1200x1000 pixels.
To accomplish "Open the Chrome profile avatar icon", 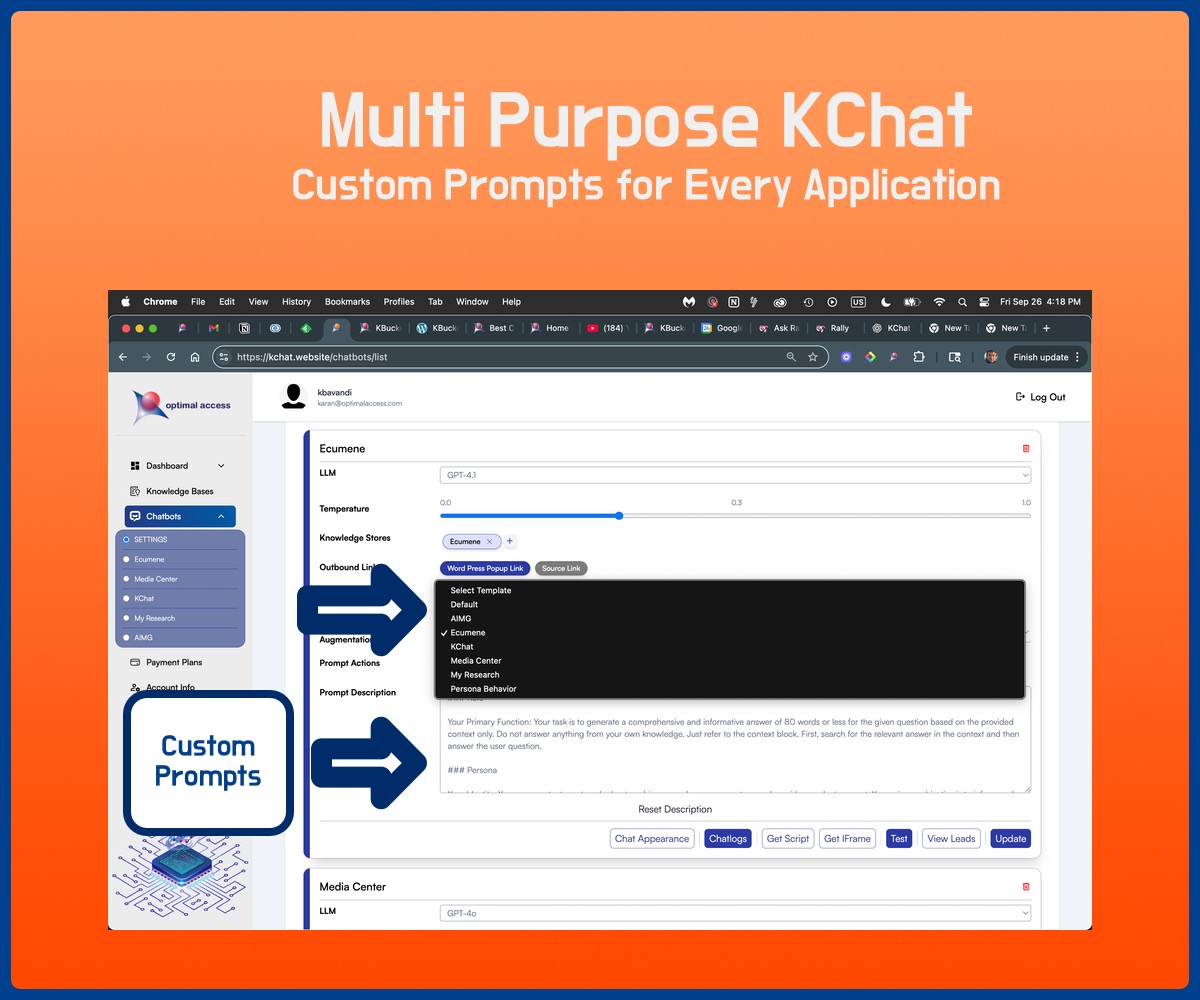I will pos(989,357).
